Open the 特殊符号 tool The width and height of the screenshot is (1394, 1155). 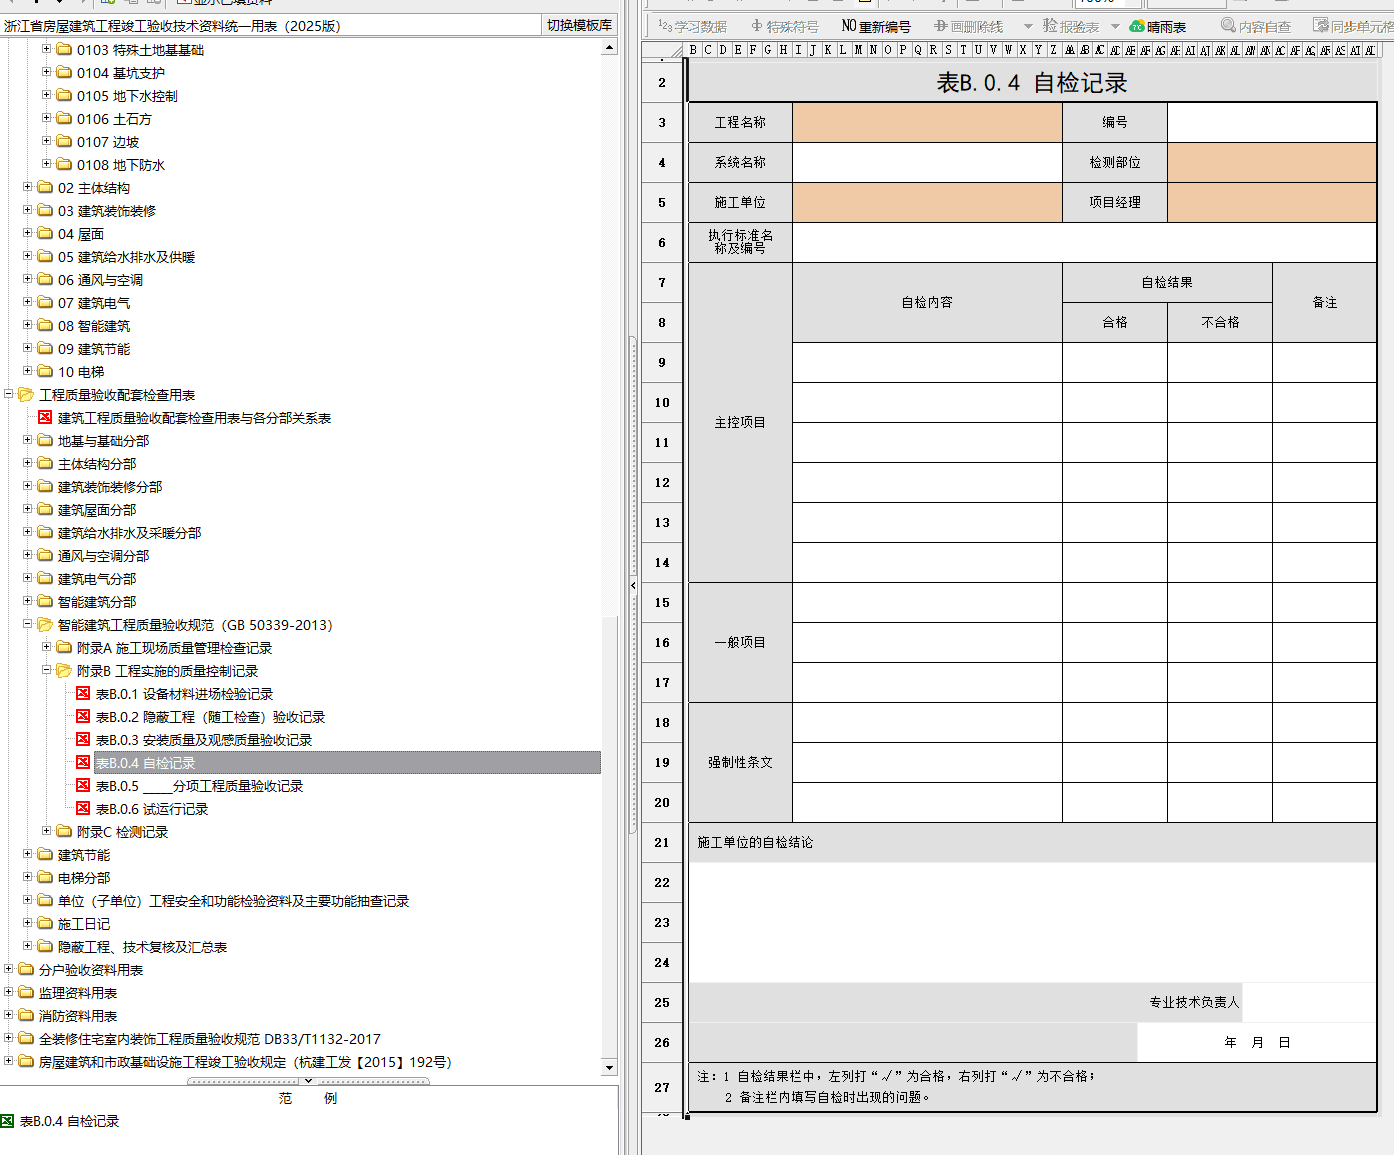[x=785, y=26]
